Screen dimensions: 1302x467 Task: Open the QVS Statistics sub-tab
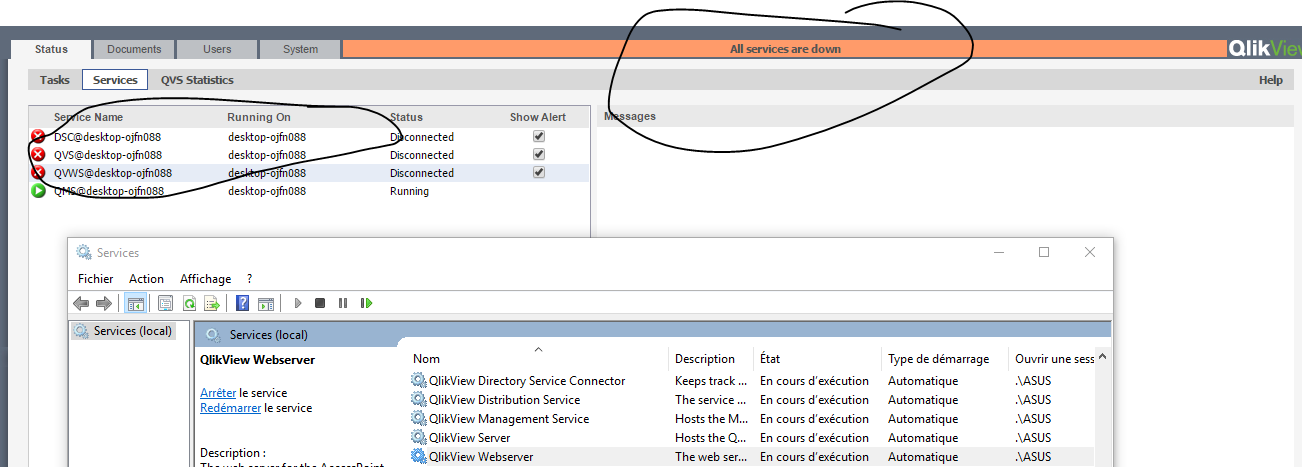(197, 80)
